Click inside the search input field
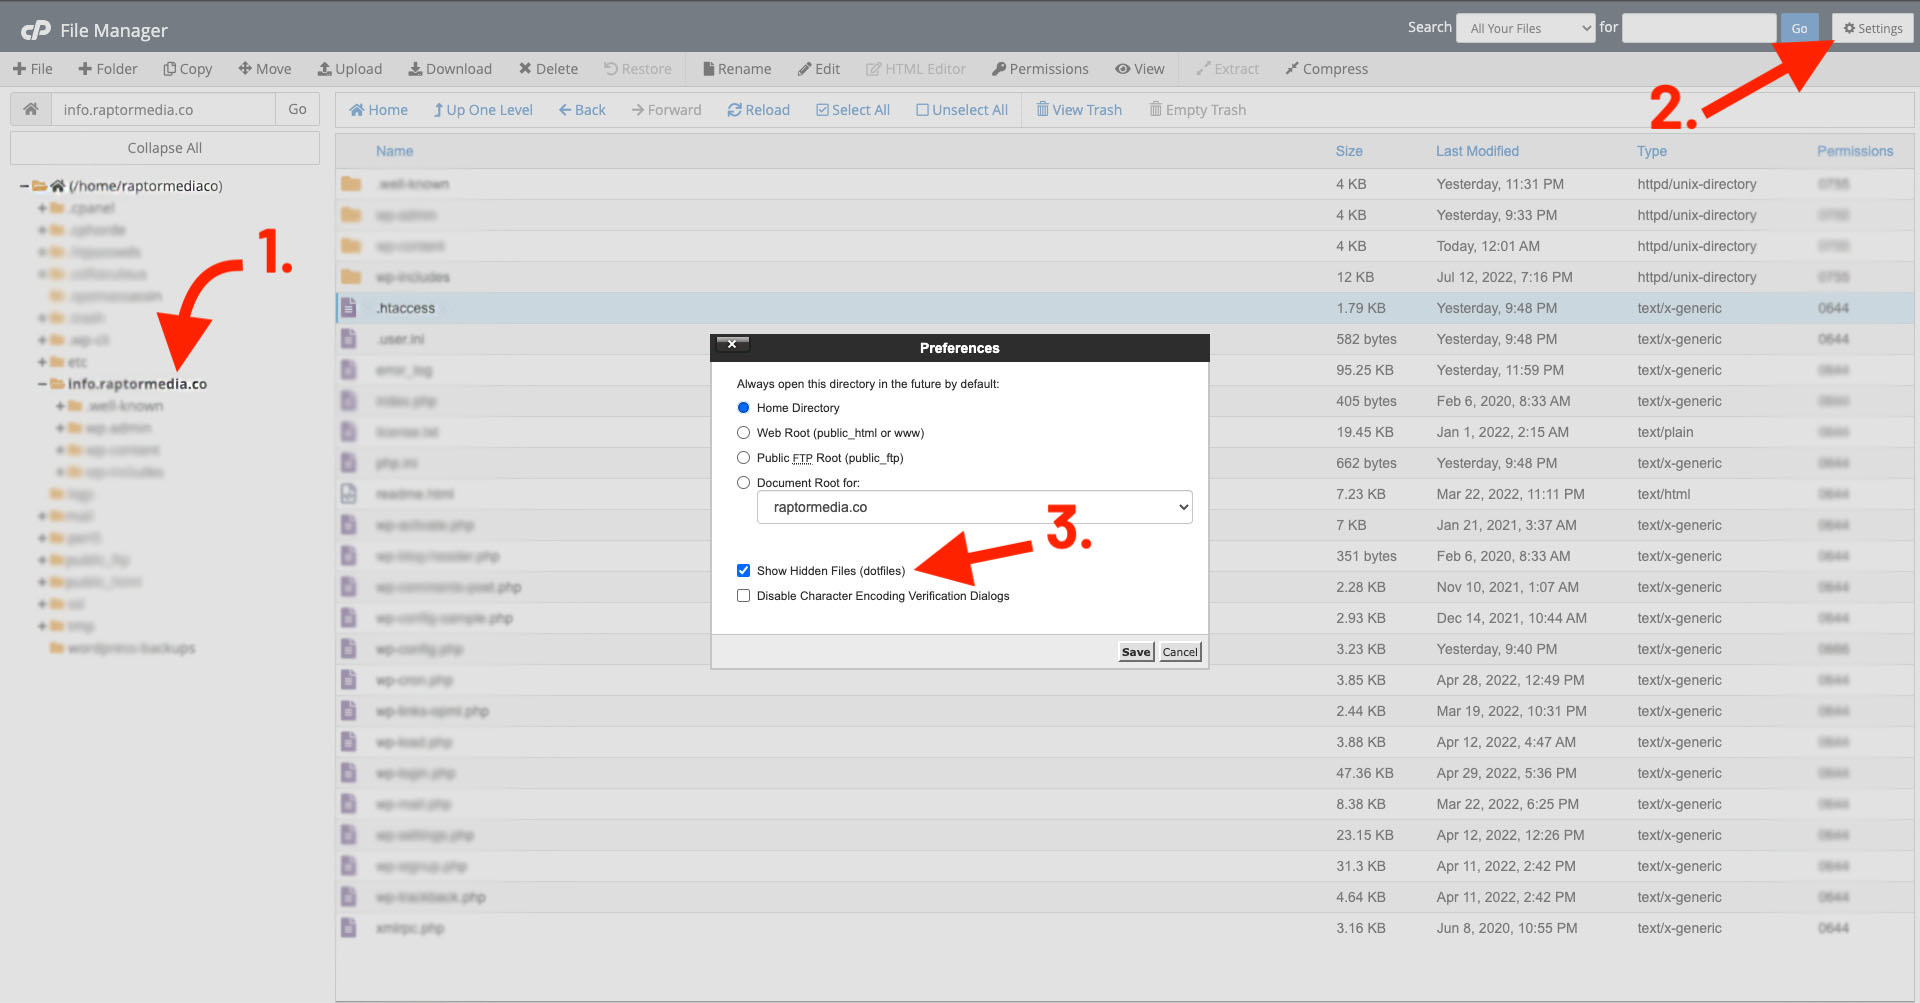The width and height of the screenshot is (1920, 1003). tap(1698, 27)
